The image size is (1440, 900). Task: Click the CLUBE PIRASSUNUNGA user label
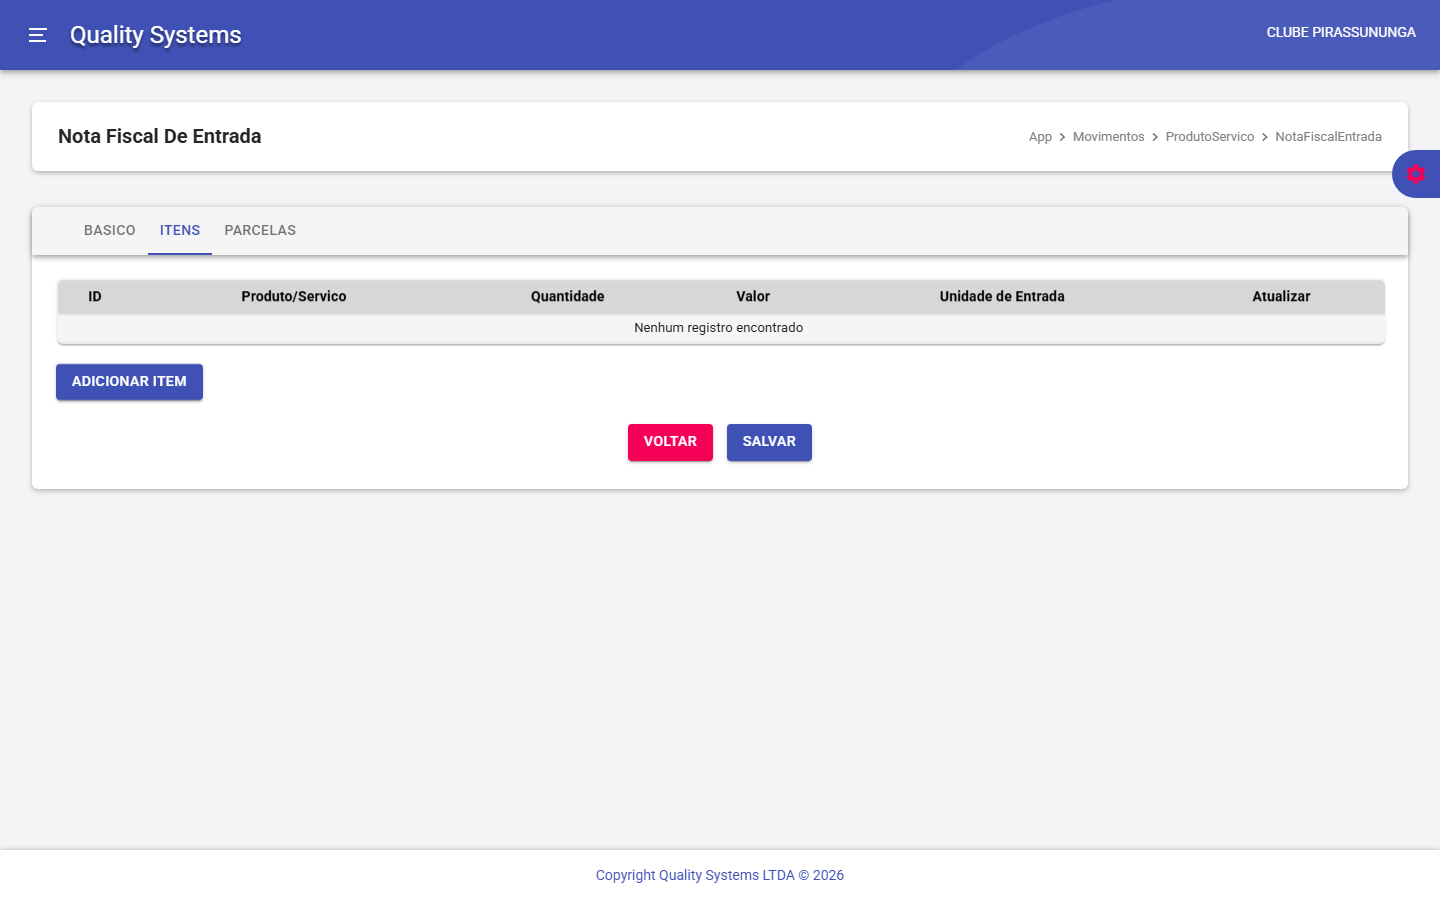pyautogui.click(x=1340, y=33)
